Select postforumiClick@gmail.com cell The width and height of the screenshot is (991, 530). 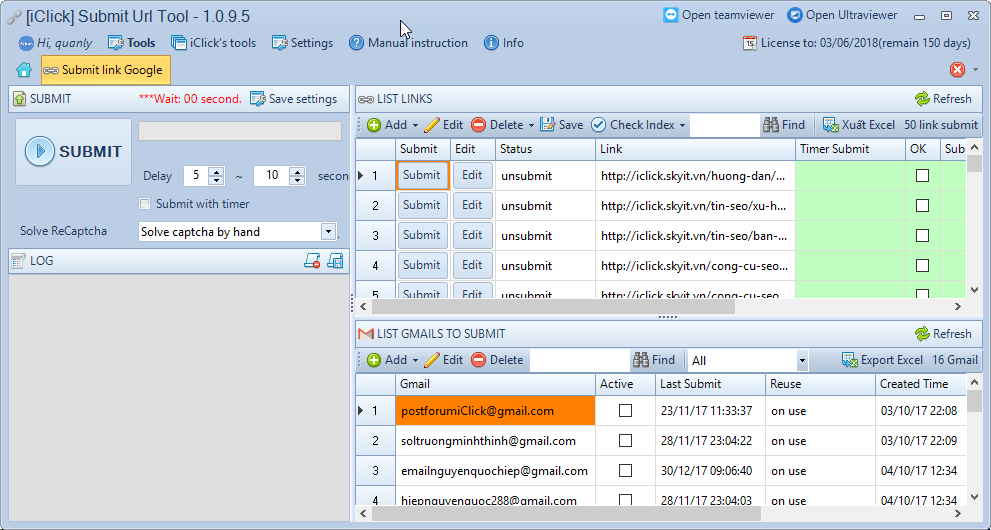495,411
